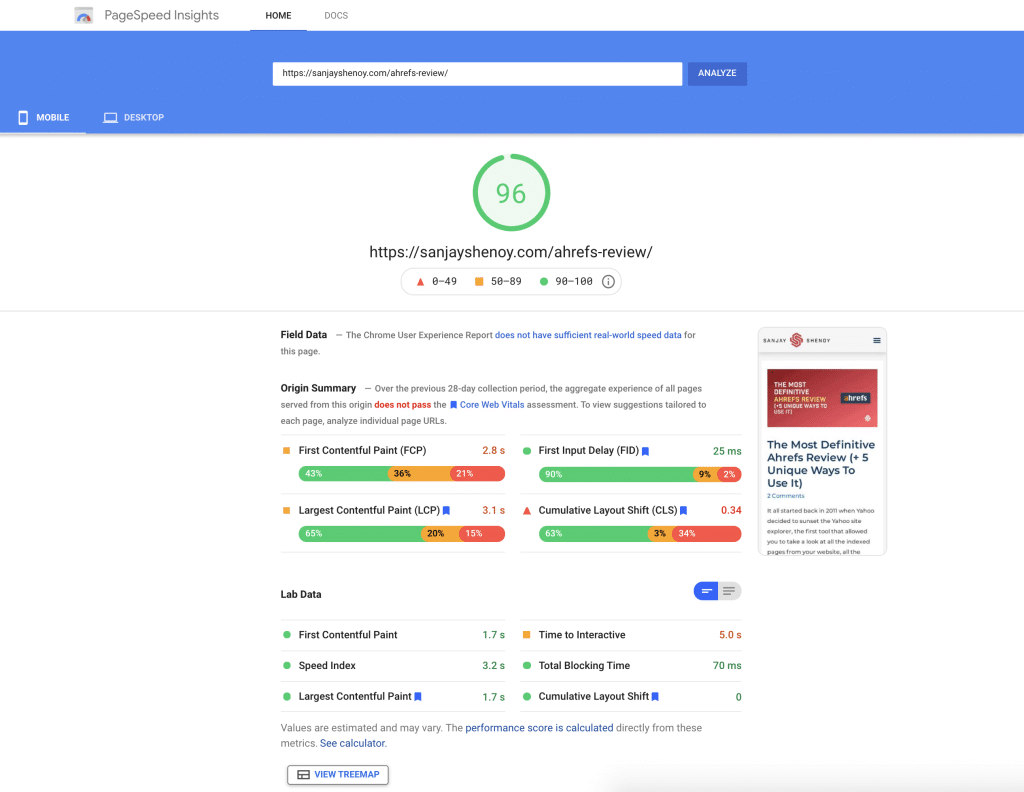Click the orange square next to FCP
The height and width of the screenshot is (792, 1024).
[286, 451]
